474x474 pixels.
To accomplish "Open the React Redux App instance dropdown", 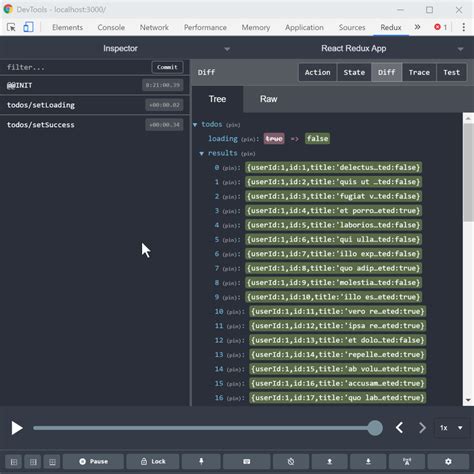I will [x=355, y=49].
